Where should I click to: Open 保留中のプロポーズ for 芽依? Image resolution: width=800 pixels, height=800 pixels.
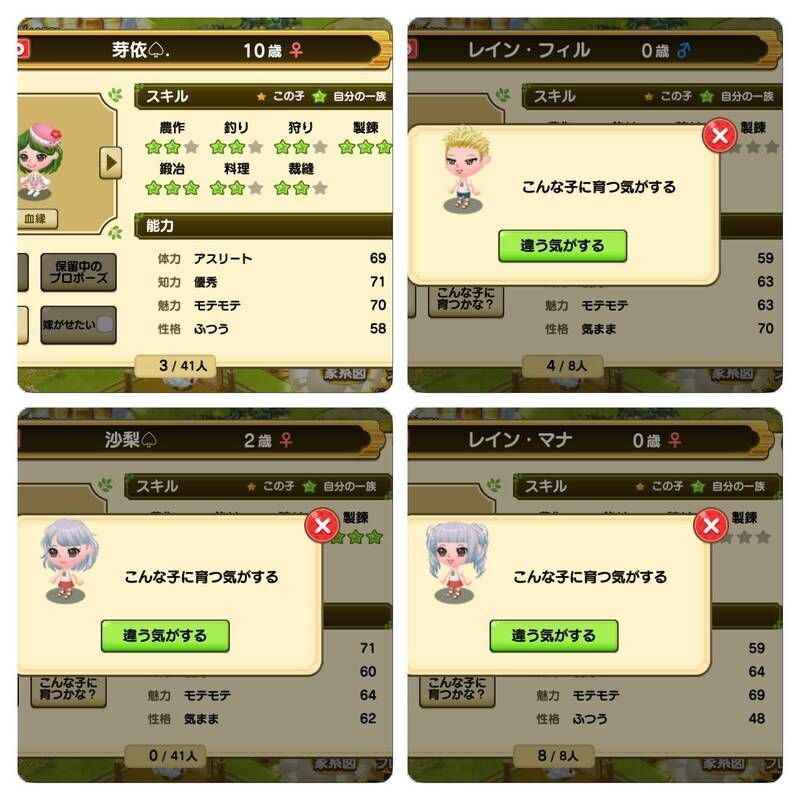(x=79, y=272)
